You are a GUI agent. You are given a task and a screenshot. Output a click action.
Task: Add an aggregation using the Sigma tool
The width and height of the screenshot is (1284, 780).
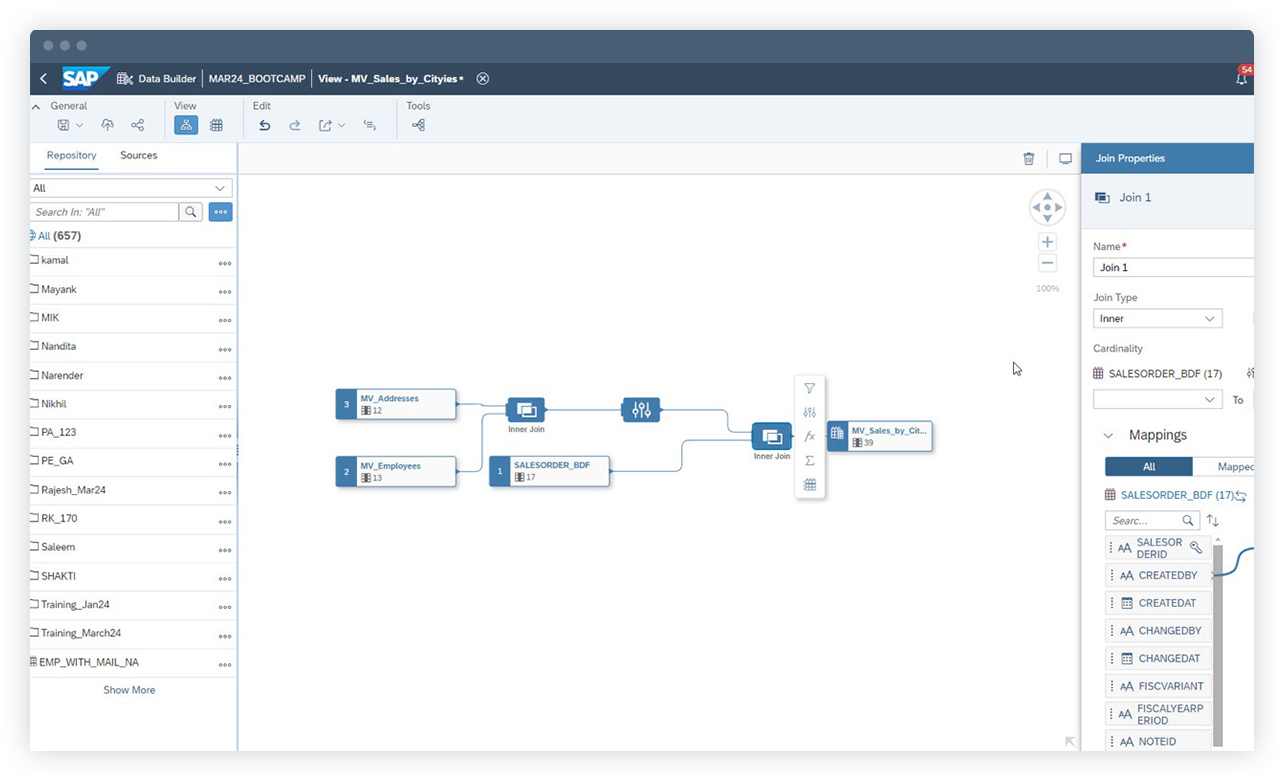[x=810, y=460]
